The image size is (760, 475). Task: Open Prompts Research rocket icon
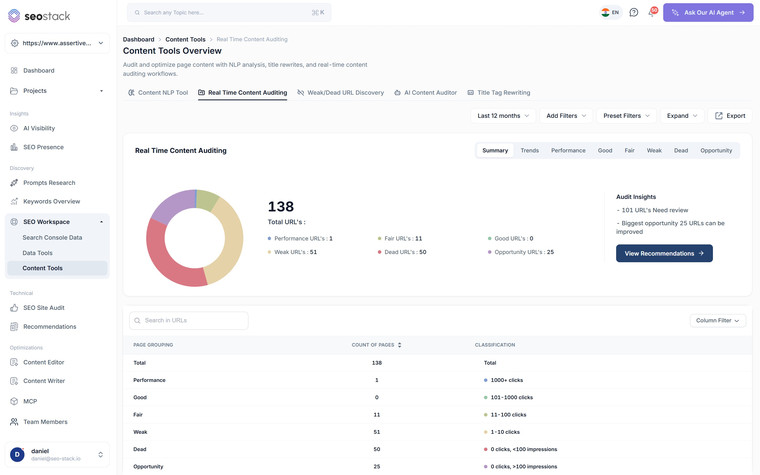14,183
